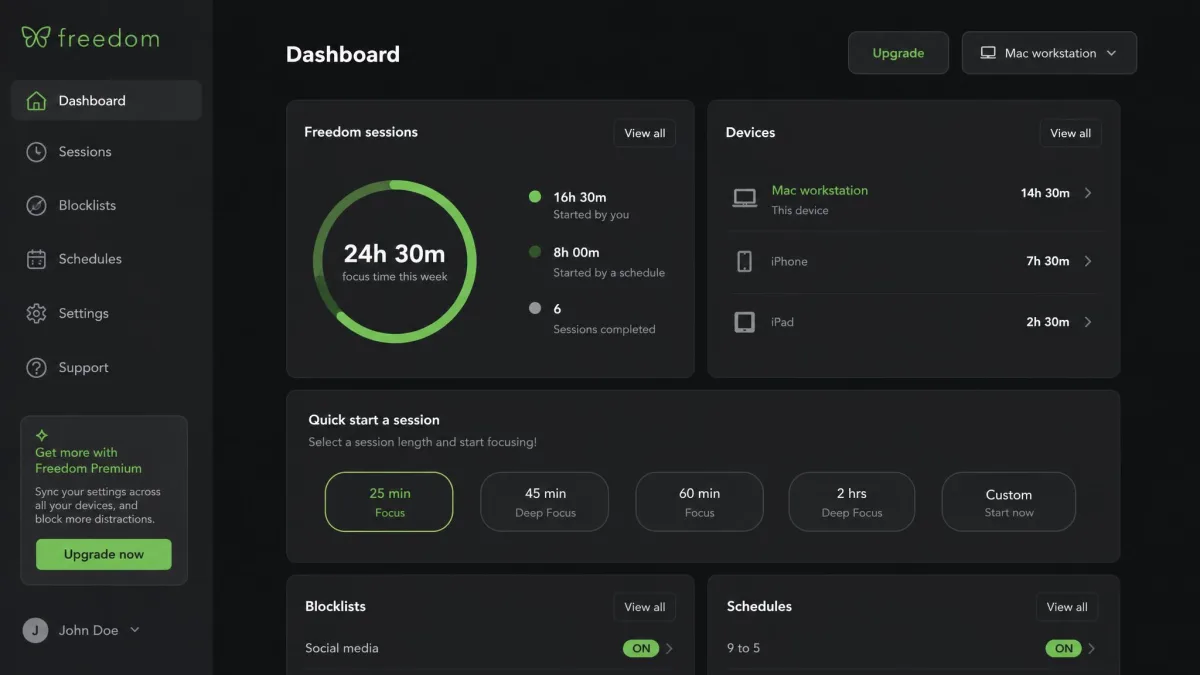1200x675 pixels.
Task: Go to Dashboard in sidebar
Action: pos(106,101)
